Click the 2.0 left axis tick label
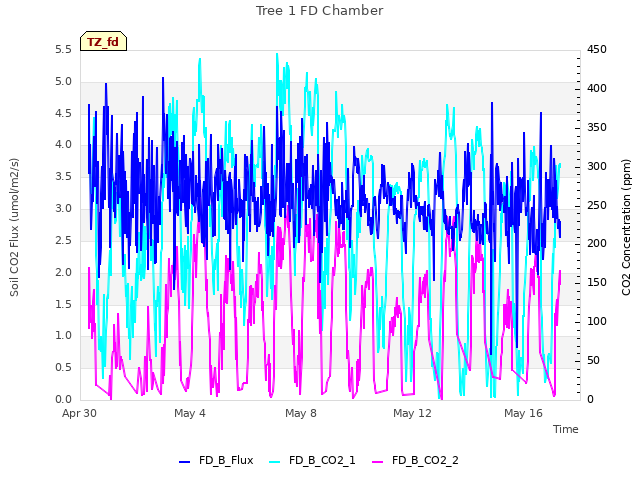 coord(64,272)
